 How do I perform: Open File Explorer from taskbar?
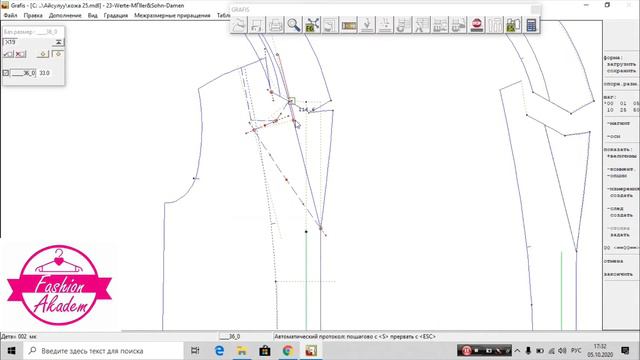(242, 351)
